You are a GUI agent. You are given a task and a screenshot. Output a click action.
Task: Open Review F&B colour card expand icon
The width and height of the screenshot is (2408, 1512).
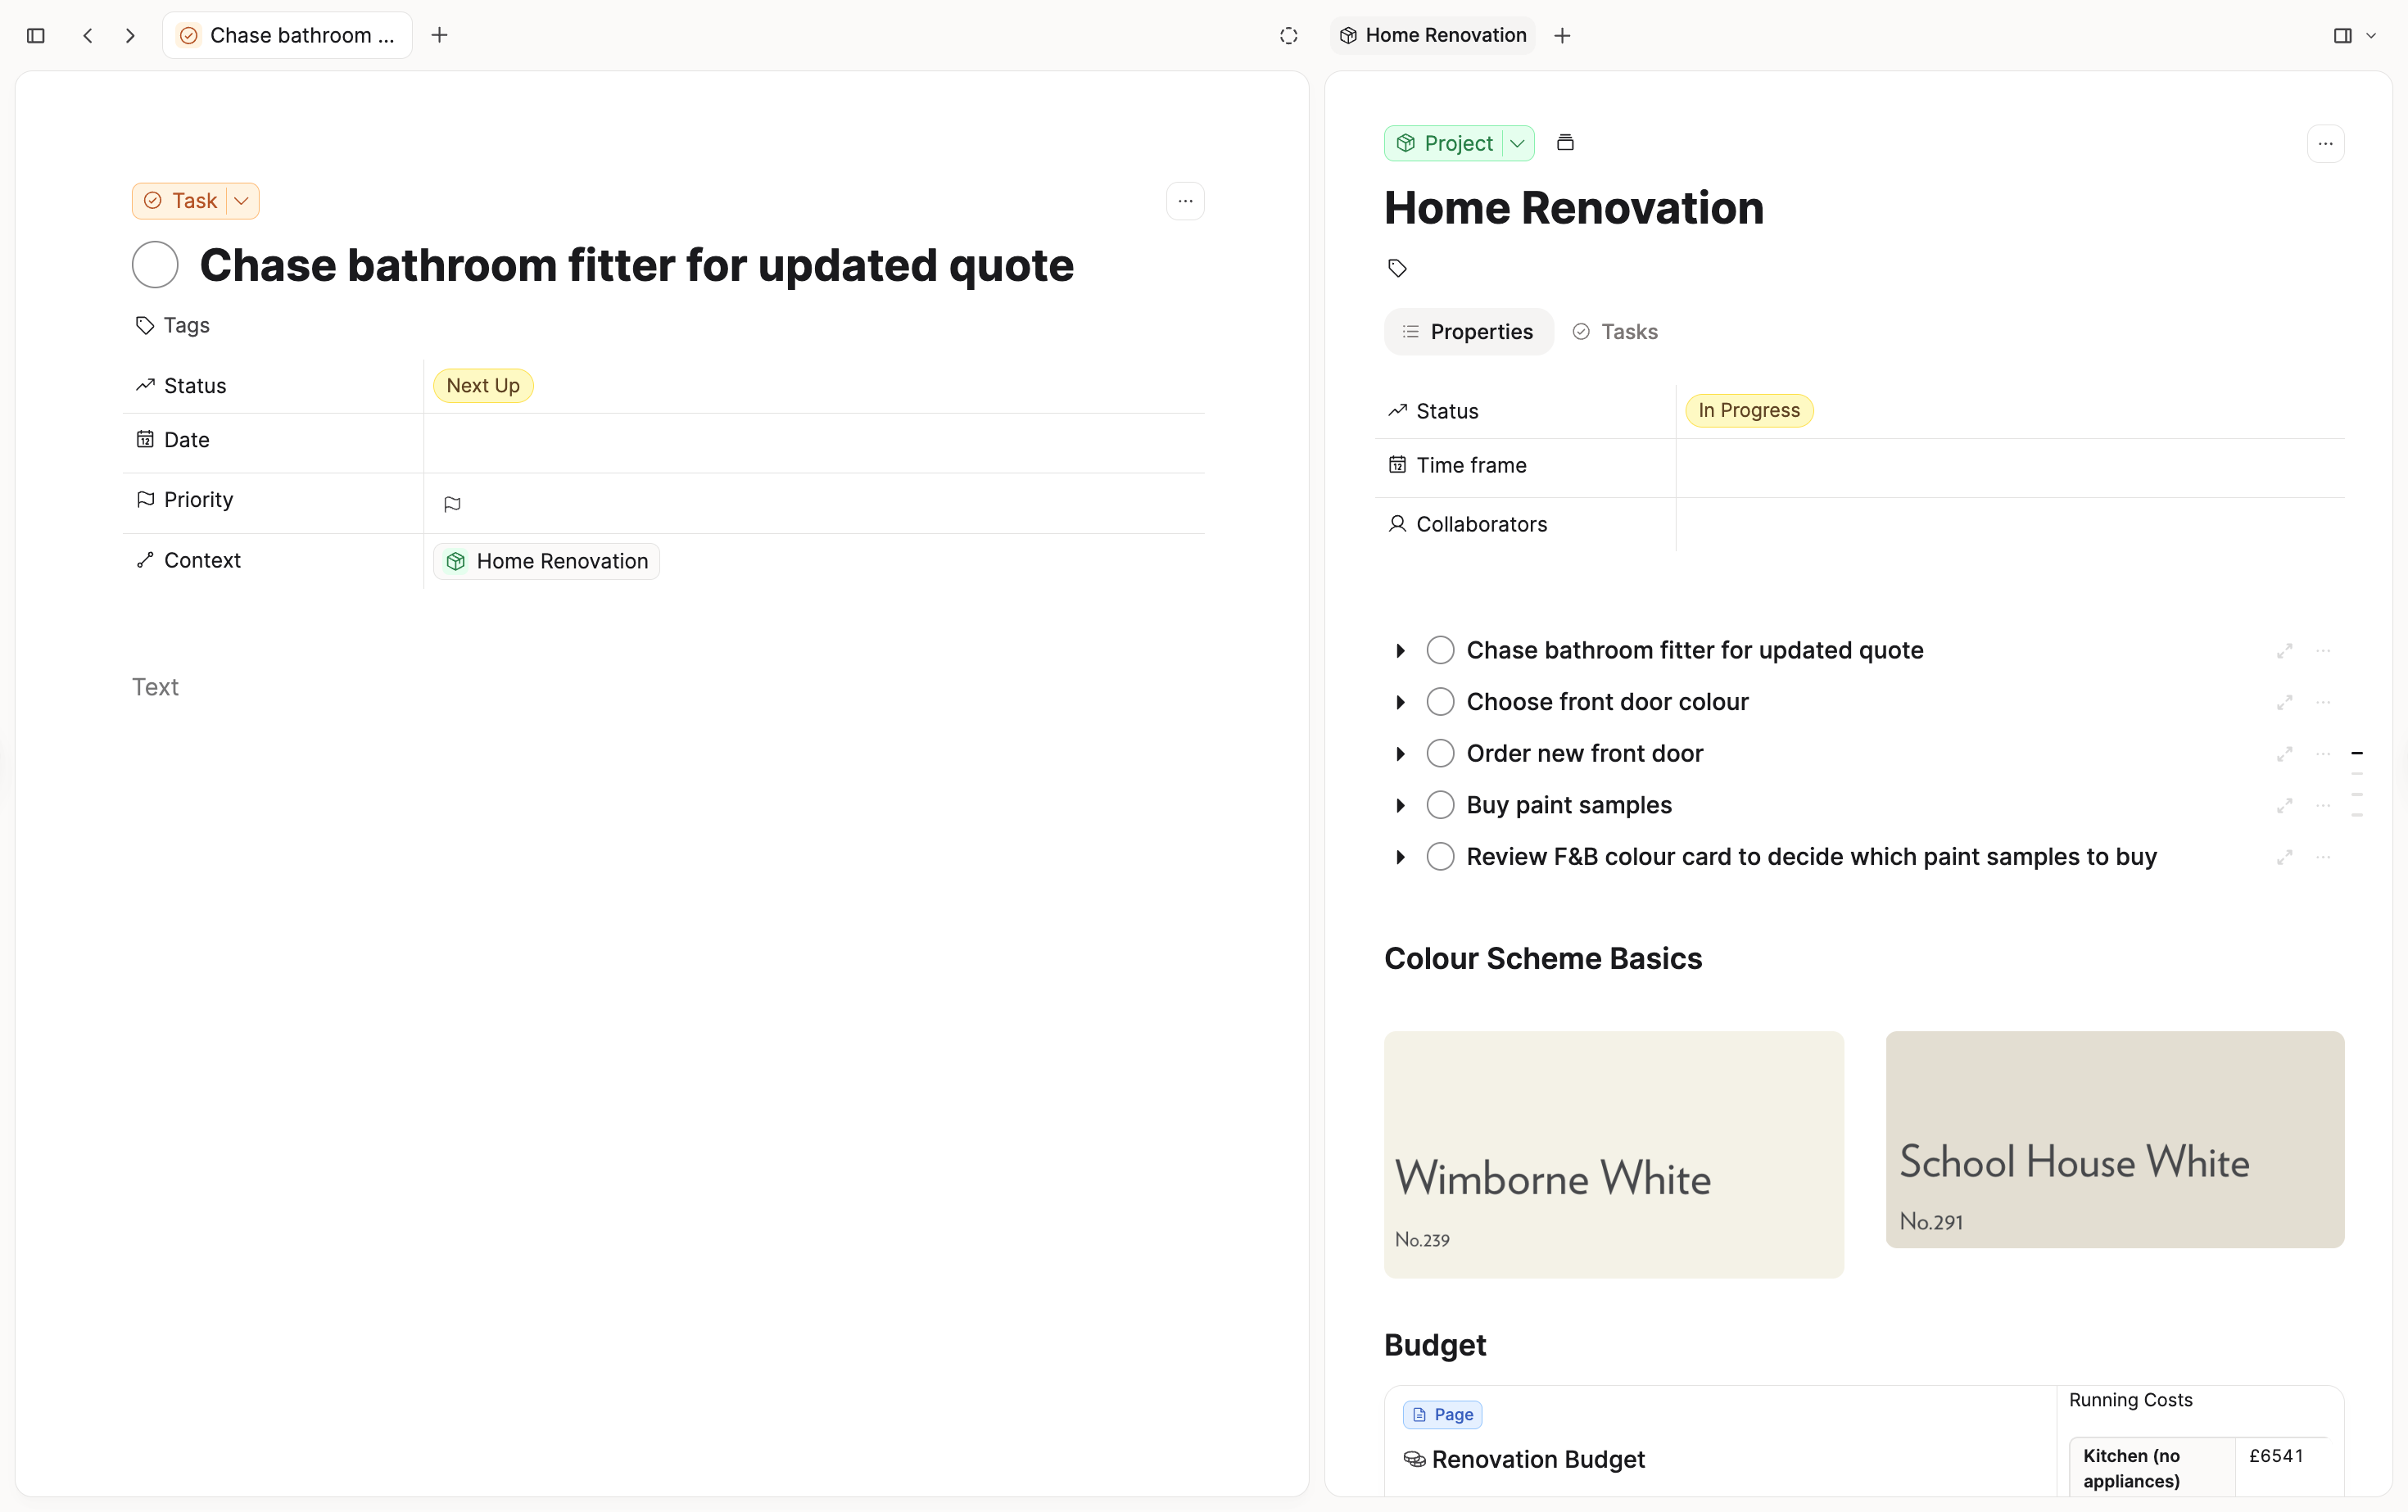click(2284, 858)
